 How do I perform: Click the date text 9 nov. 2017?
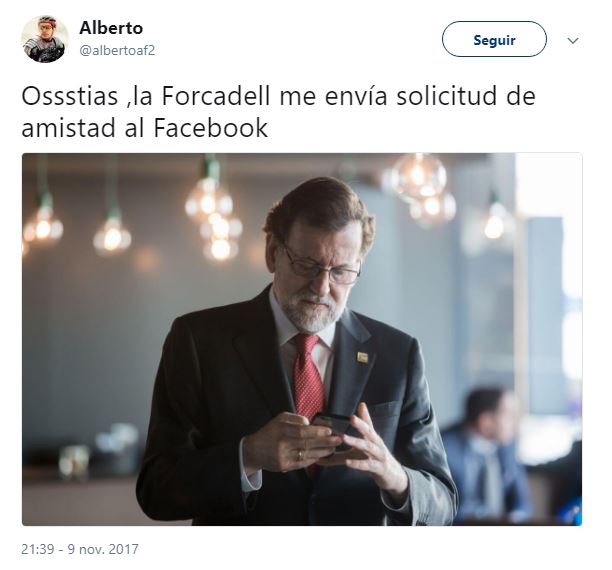pyautogui.click(x=103, y=549)
